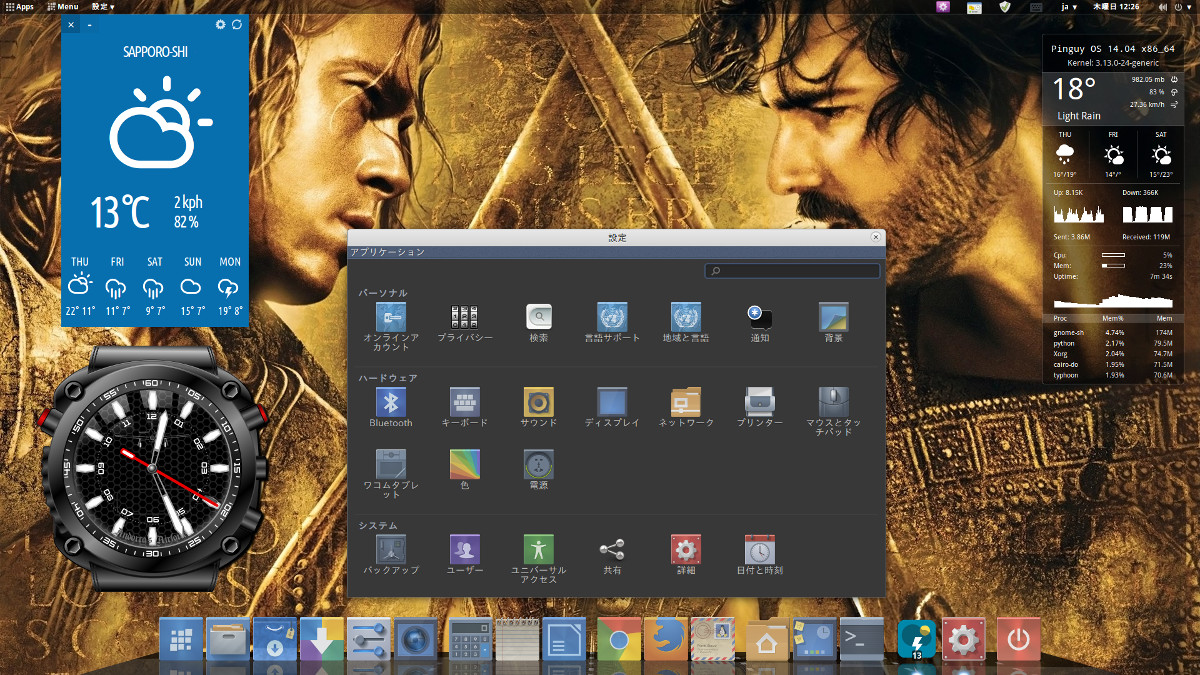Screen dimensions: 1200x675
Task: Open the Apps menu in the top panel
Action: [x=18, y=7]
